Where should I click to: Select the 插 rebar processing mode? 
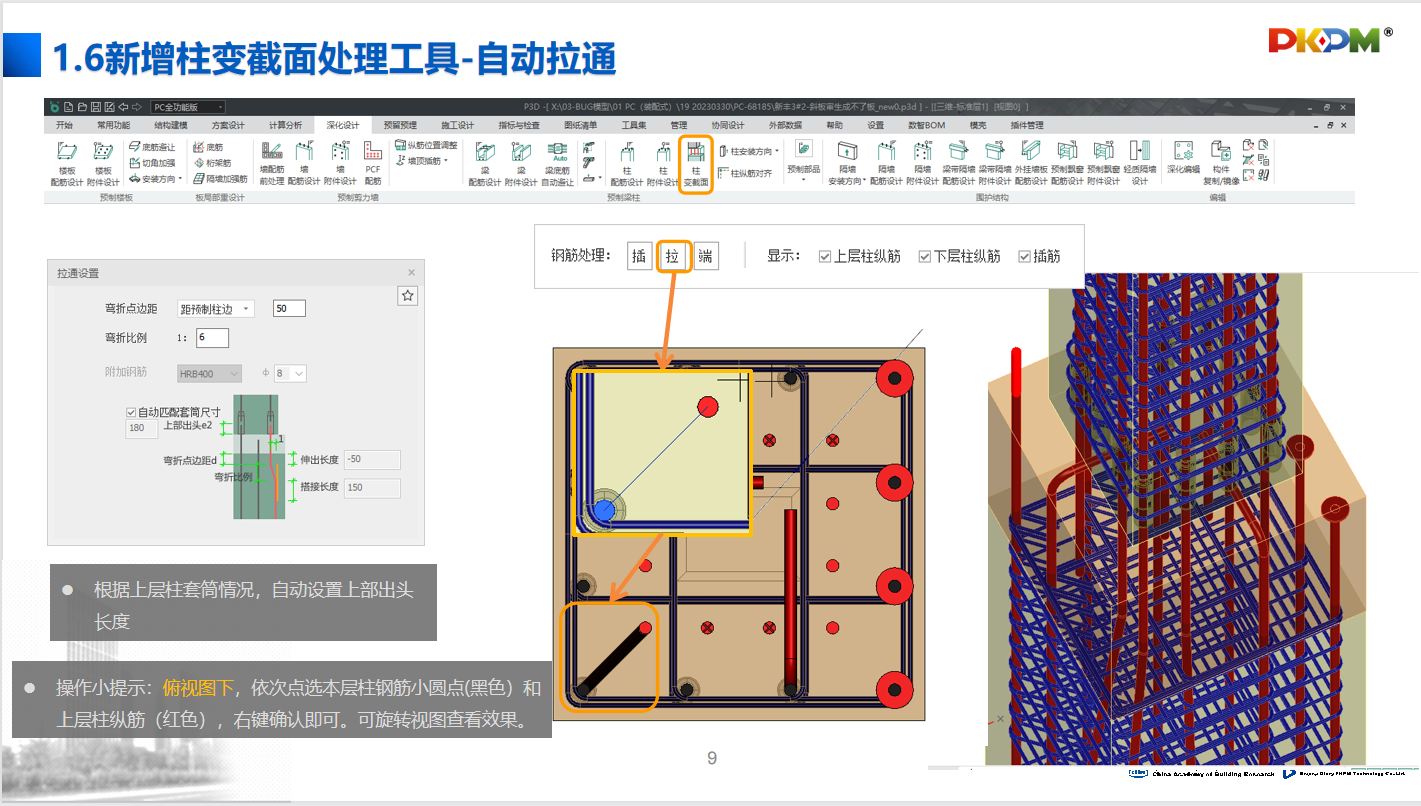pyautogui.click(x=639, y=256)
